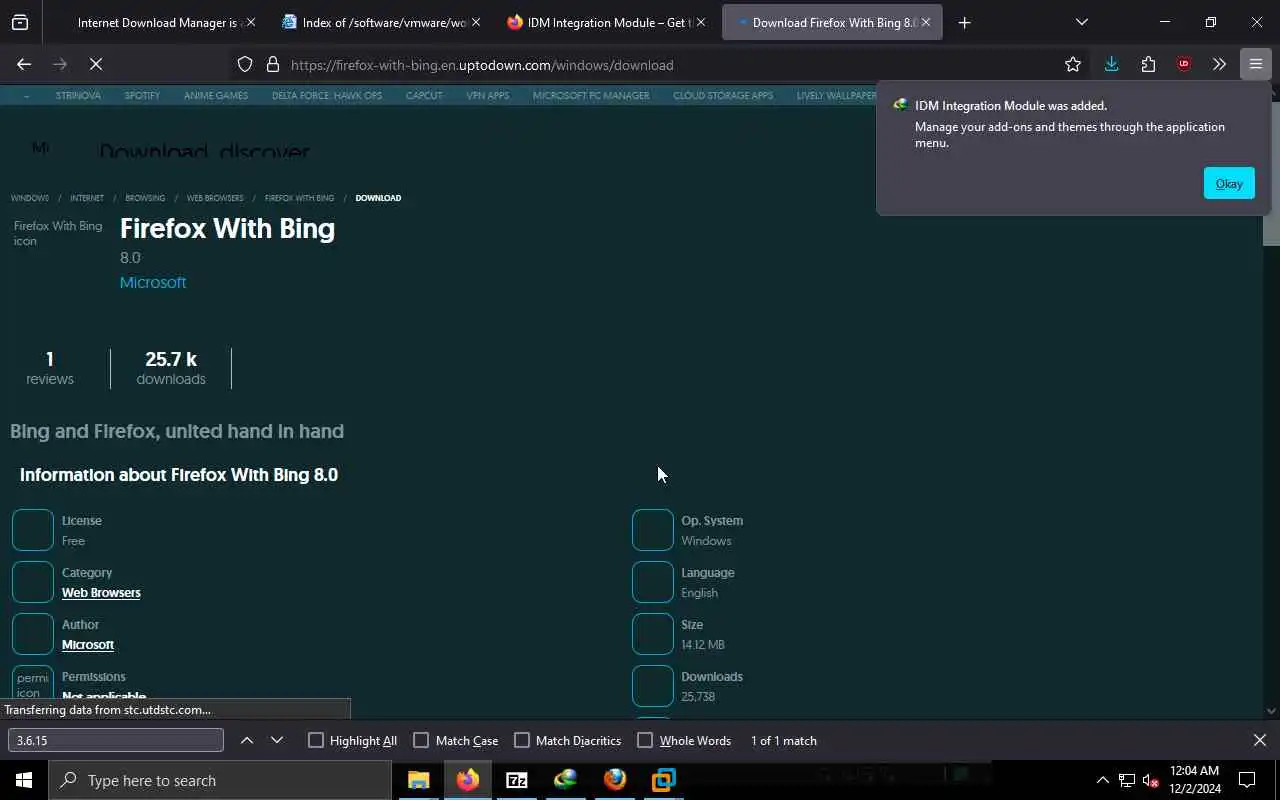Image resolution: width=1280 pixels, height=800 pixels.
Task: Select Download Firefox With Bing tab
Action: click(x=830, y=22)
